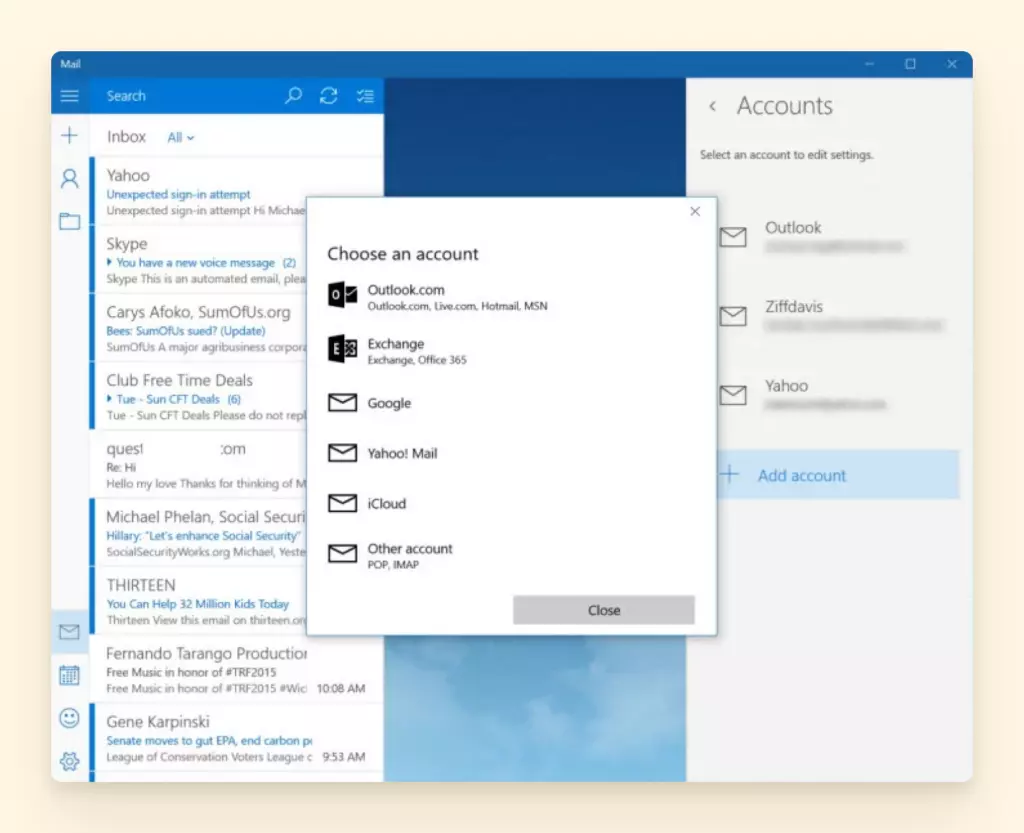The width and height of the screenshot is (1024, 833).
Task: Open settings gear icon in sidebar
Action: coord(69,761)
